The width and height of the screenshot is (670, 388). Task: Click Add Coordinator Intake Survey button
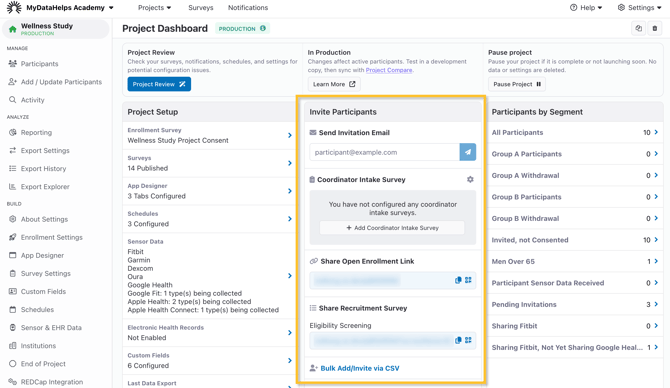tap(392, 228)
